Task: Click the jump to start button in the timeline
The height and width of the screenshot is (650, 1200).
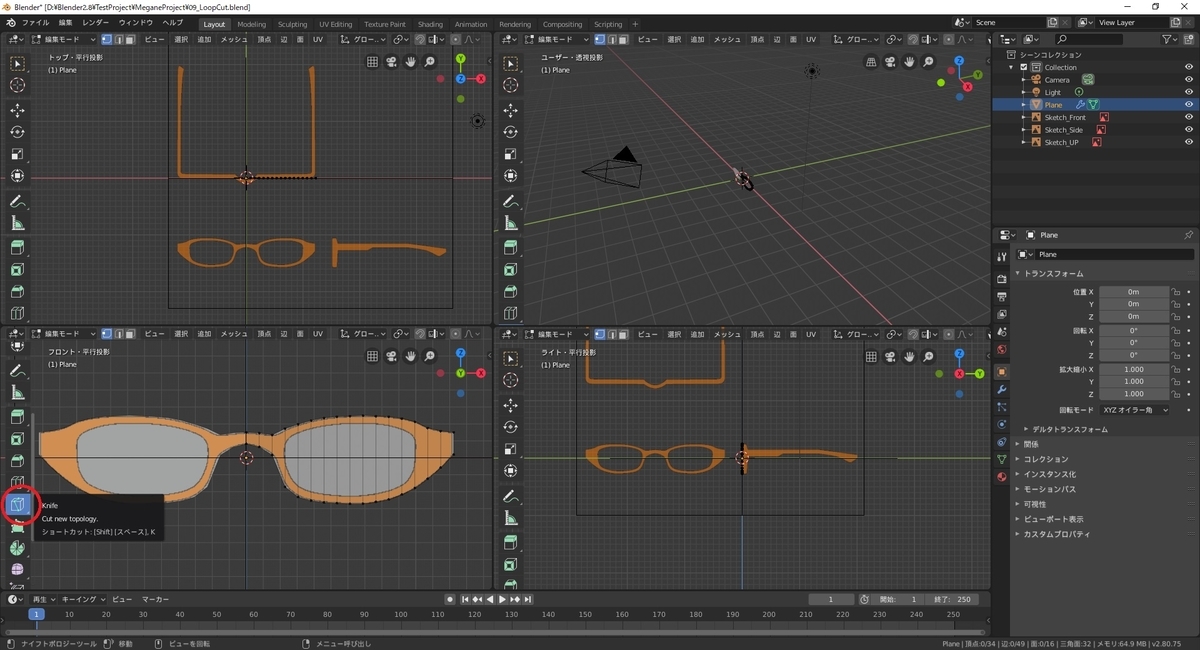Action: click(466, 599)
